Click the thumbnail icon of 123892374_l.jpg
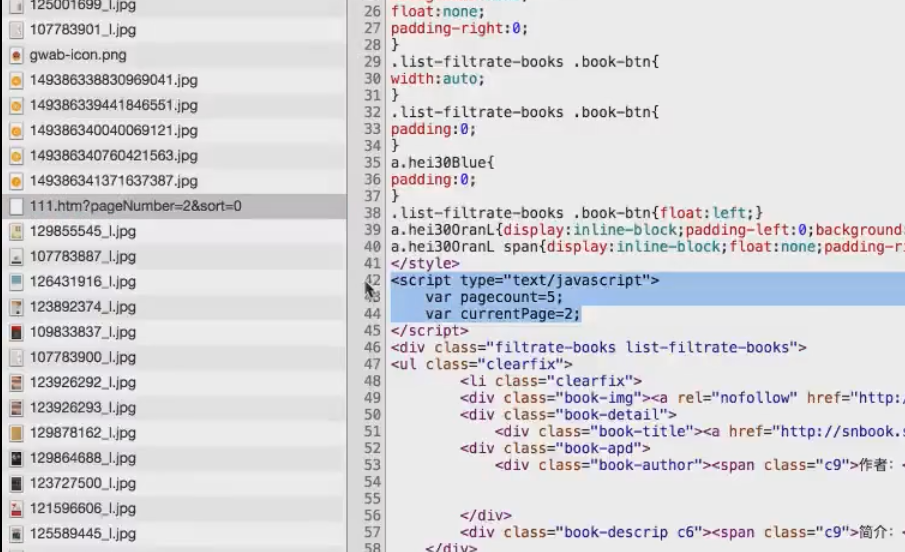The height and width of the screenshot is (552, 905). point(17,307)
